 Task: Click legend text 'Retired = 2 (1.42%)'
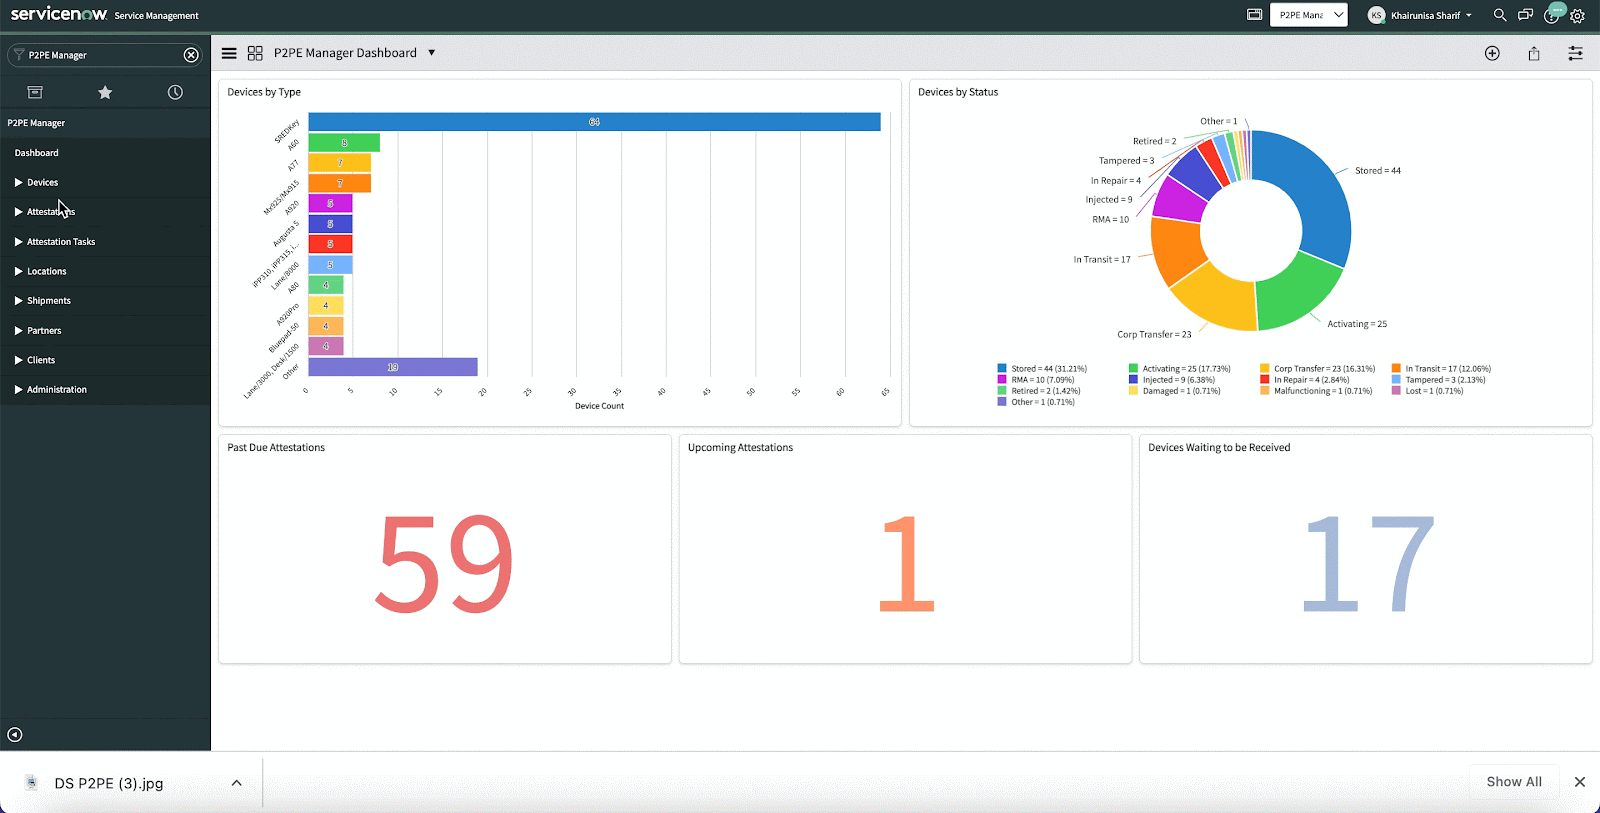pyautogui.click(x=1046, y=391)
